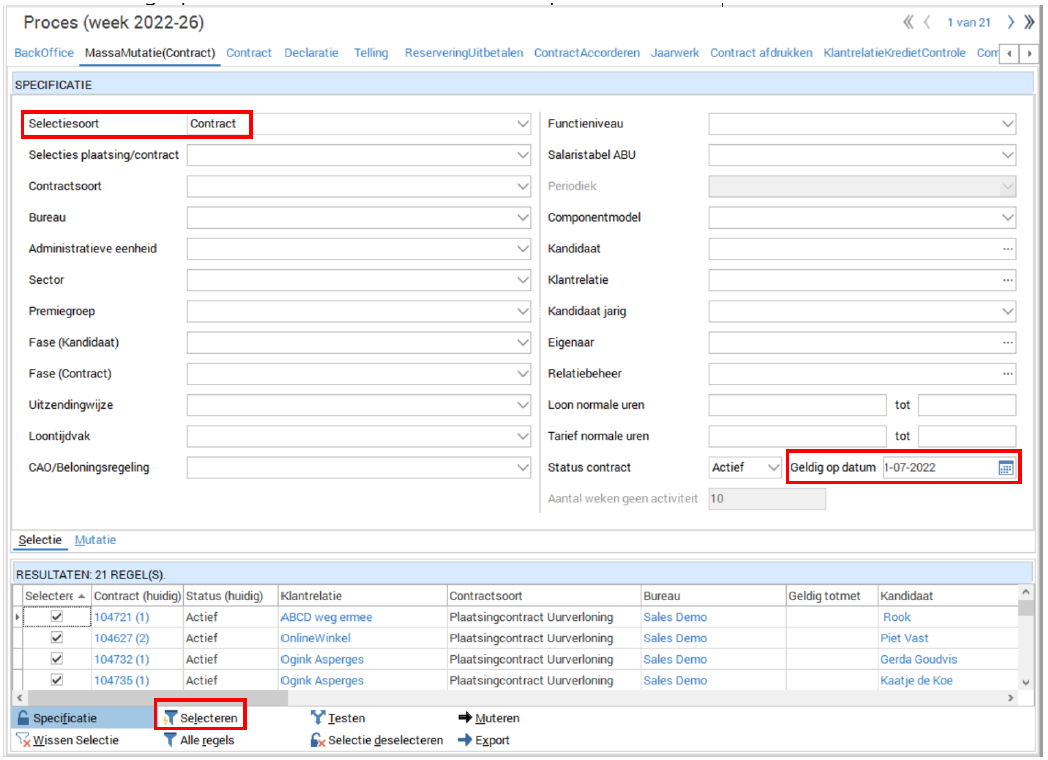The height and width of the screenshot is (760, 1048).
Task: Click the Alle regels filter icon
Action: [x=170, y=740]
